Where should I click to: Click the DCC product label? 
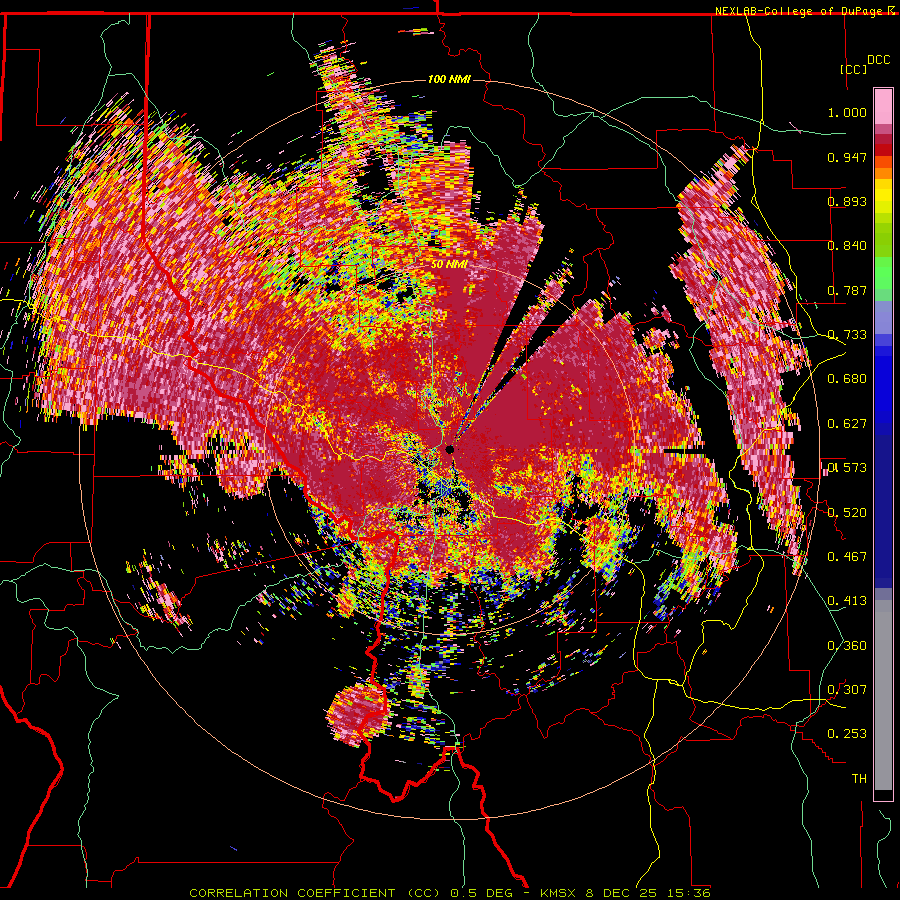(x=879, y=60)
